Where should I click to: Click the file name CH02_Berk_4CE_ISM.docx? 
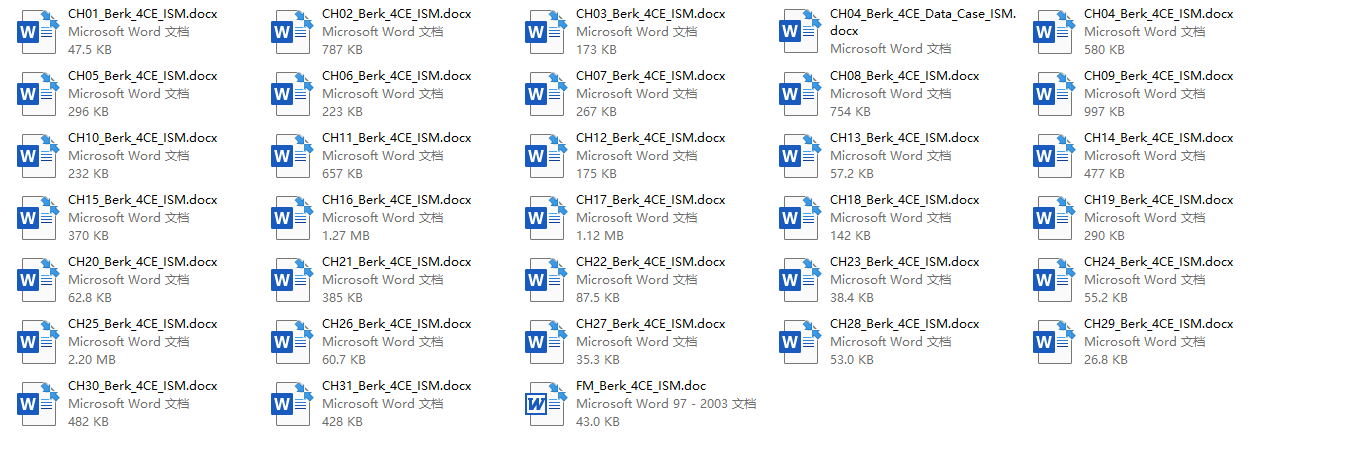click(x=397, y=14)
